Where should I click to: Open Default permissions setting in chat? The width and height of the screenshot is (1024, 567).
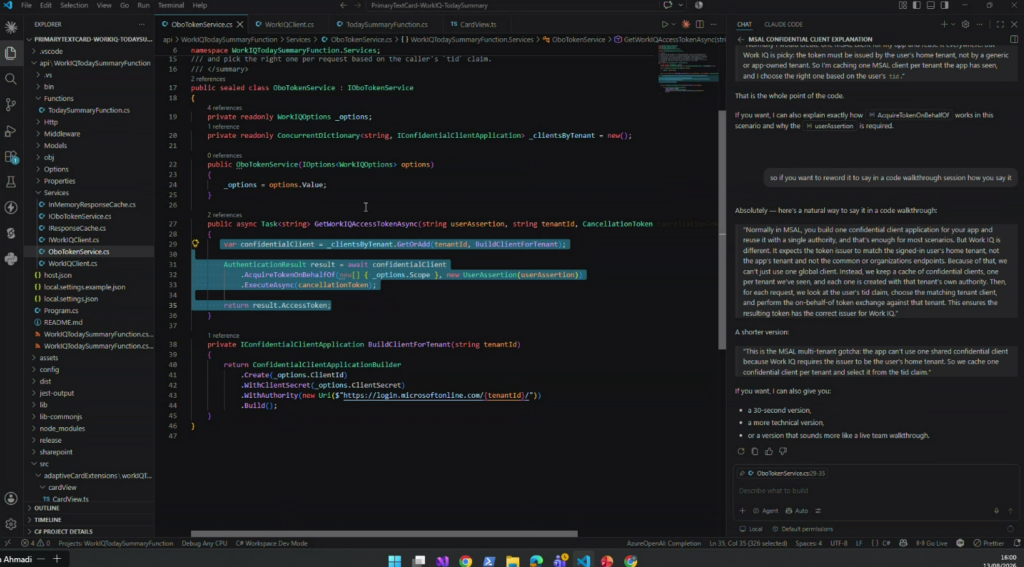[802, 529]
